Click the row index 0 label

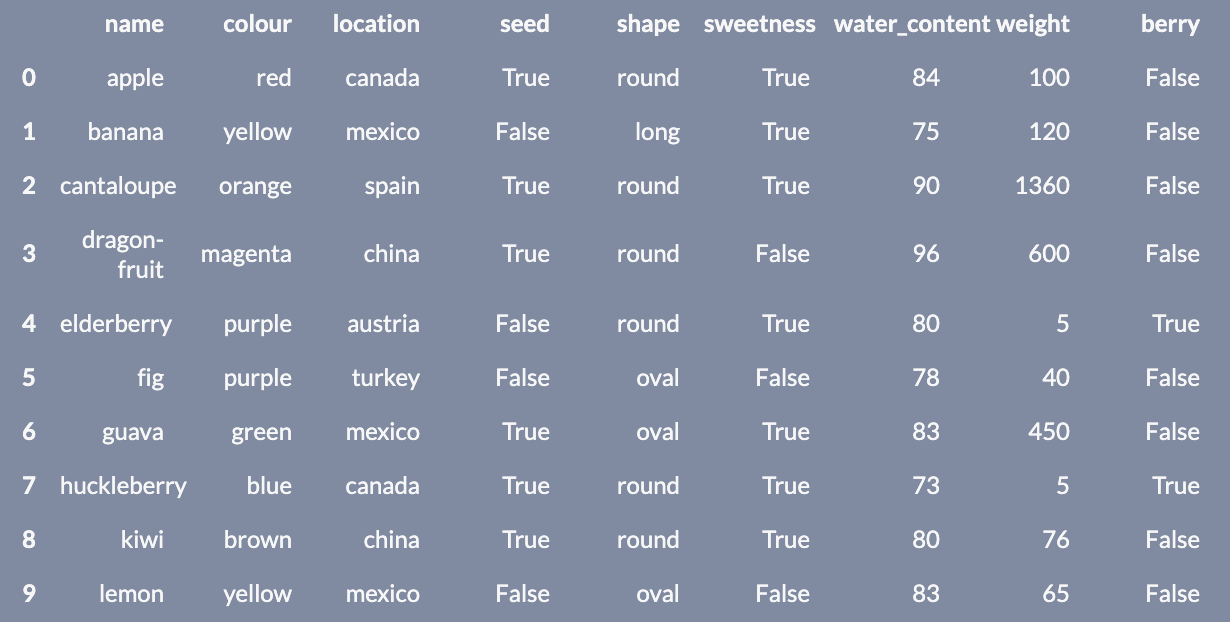pyautogui.click(x=29, y=78)
